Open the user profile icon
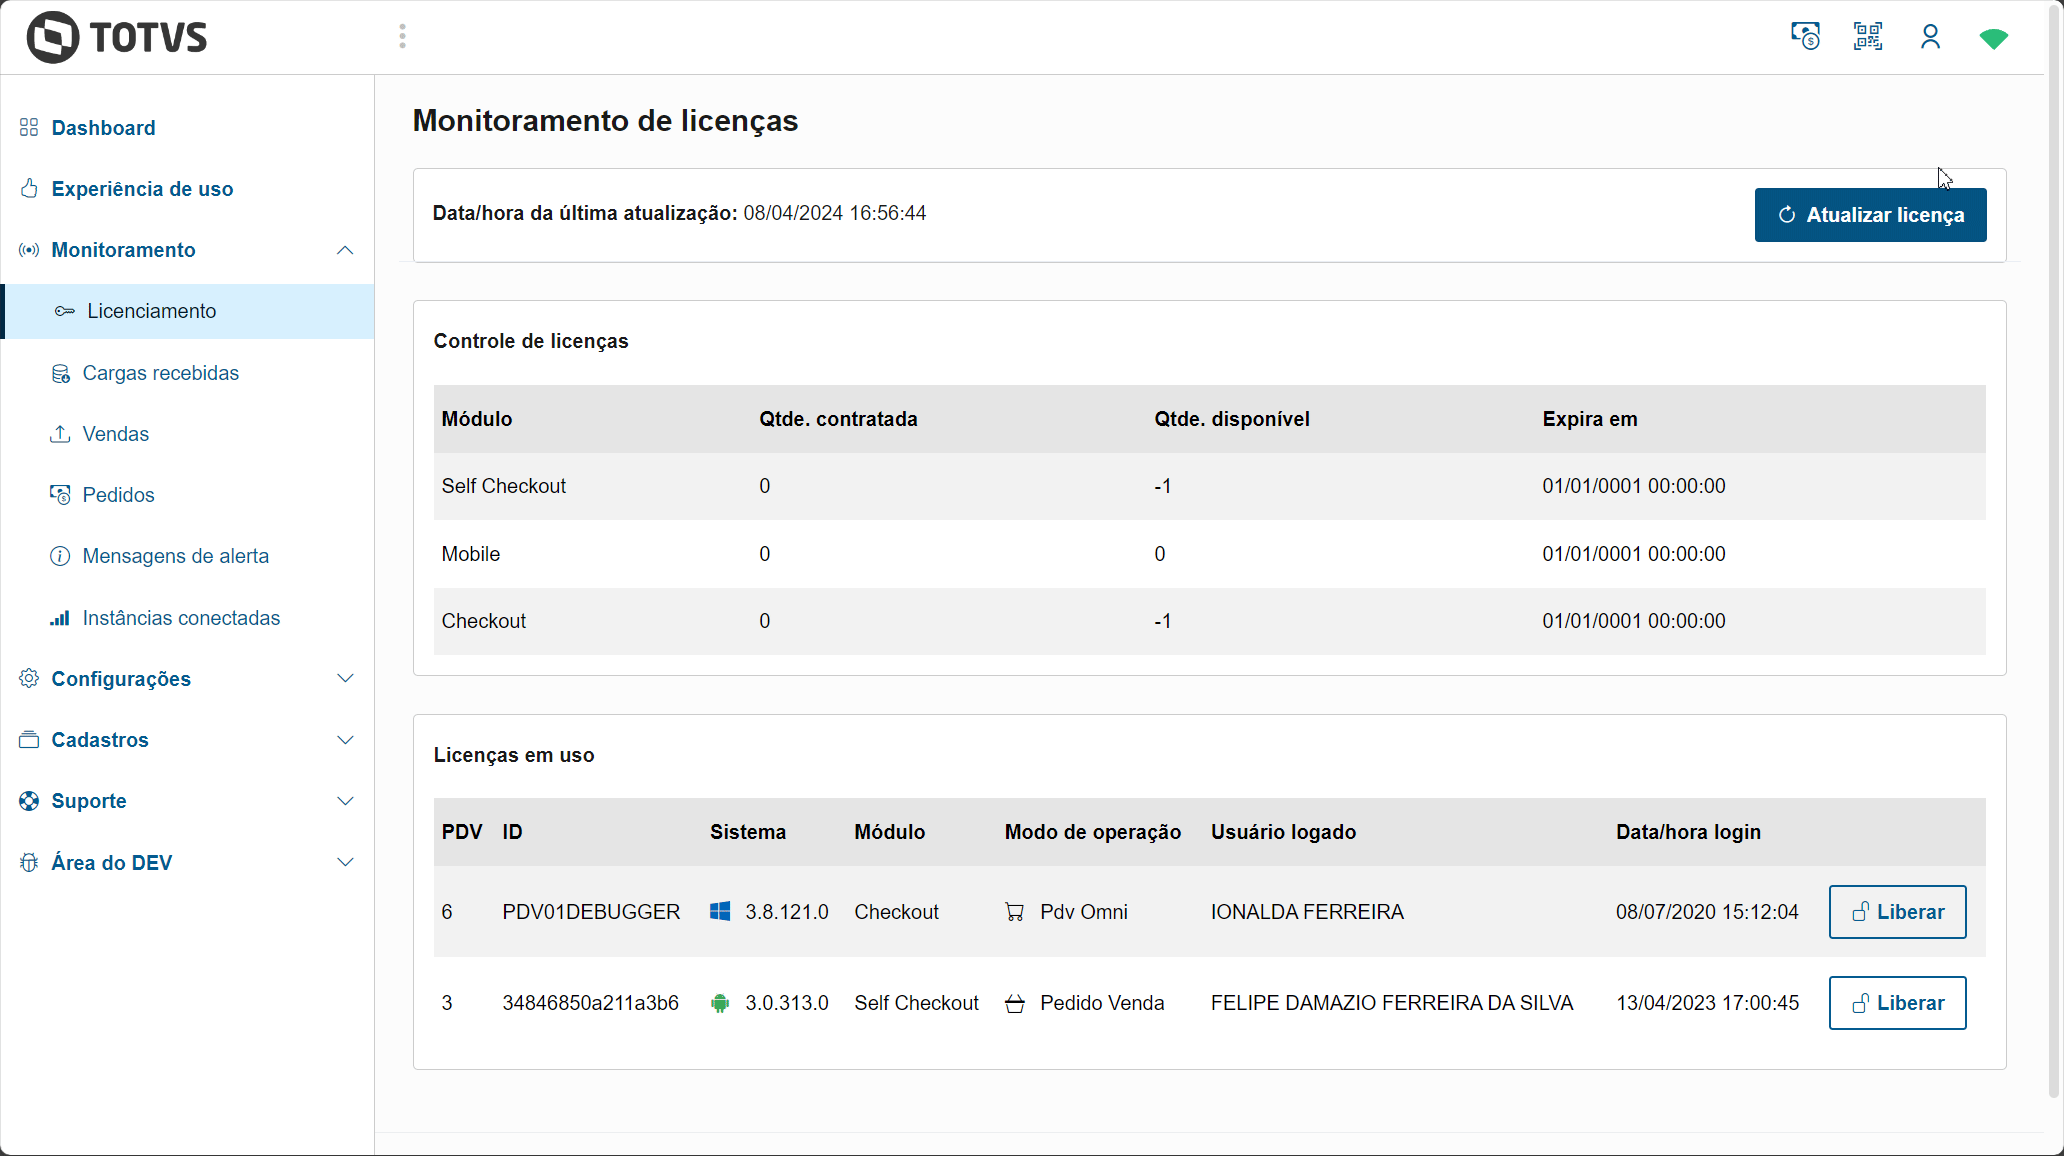 pos(1930,37)
